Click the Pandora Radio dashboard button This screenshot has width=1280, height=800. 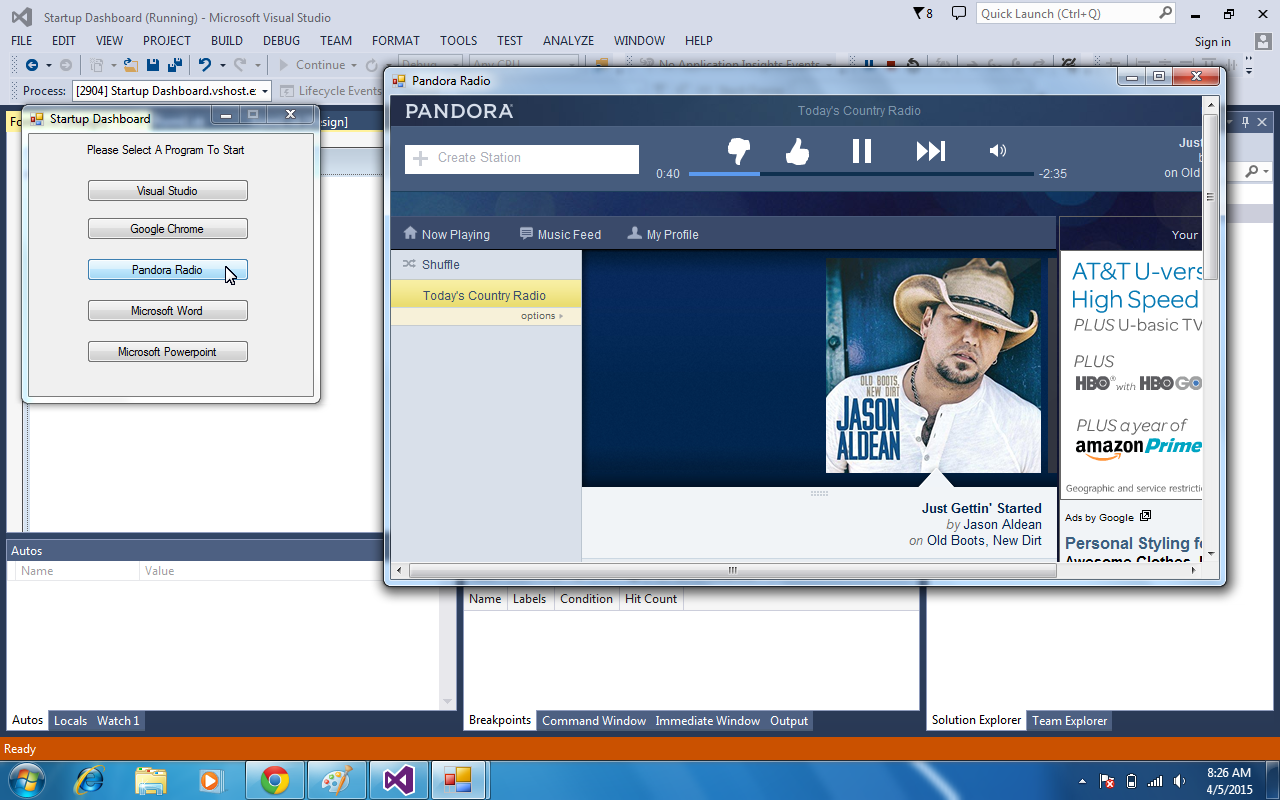pos(167,270)
